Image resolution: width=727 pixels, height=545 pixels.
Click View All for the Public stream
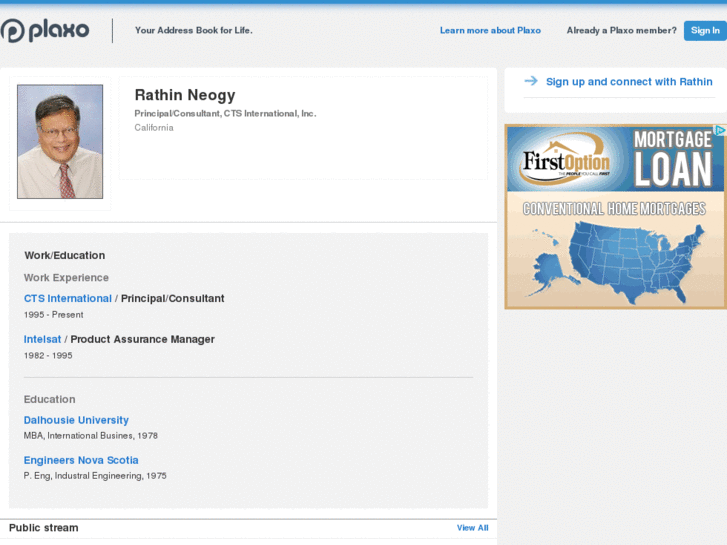coord(472,528)
